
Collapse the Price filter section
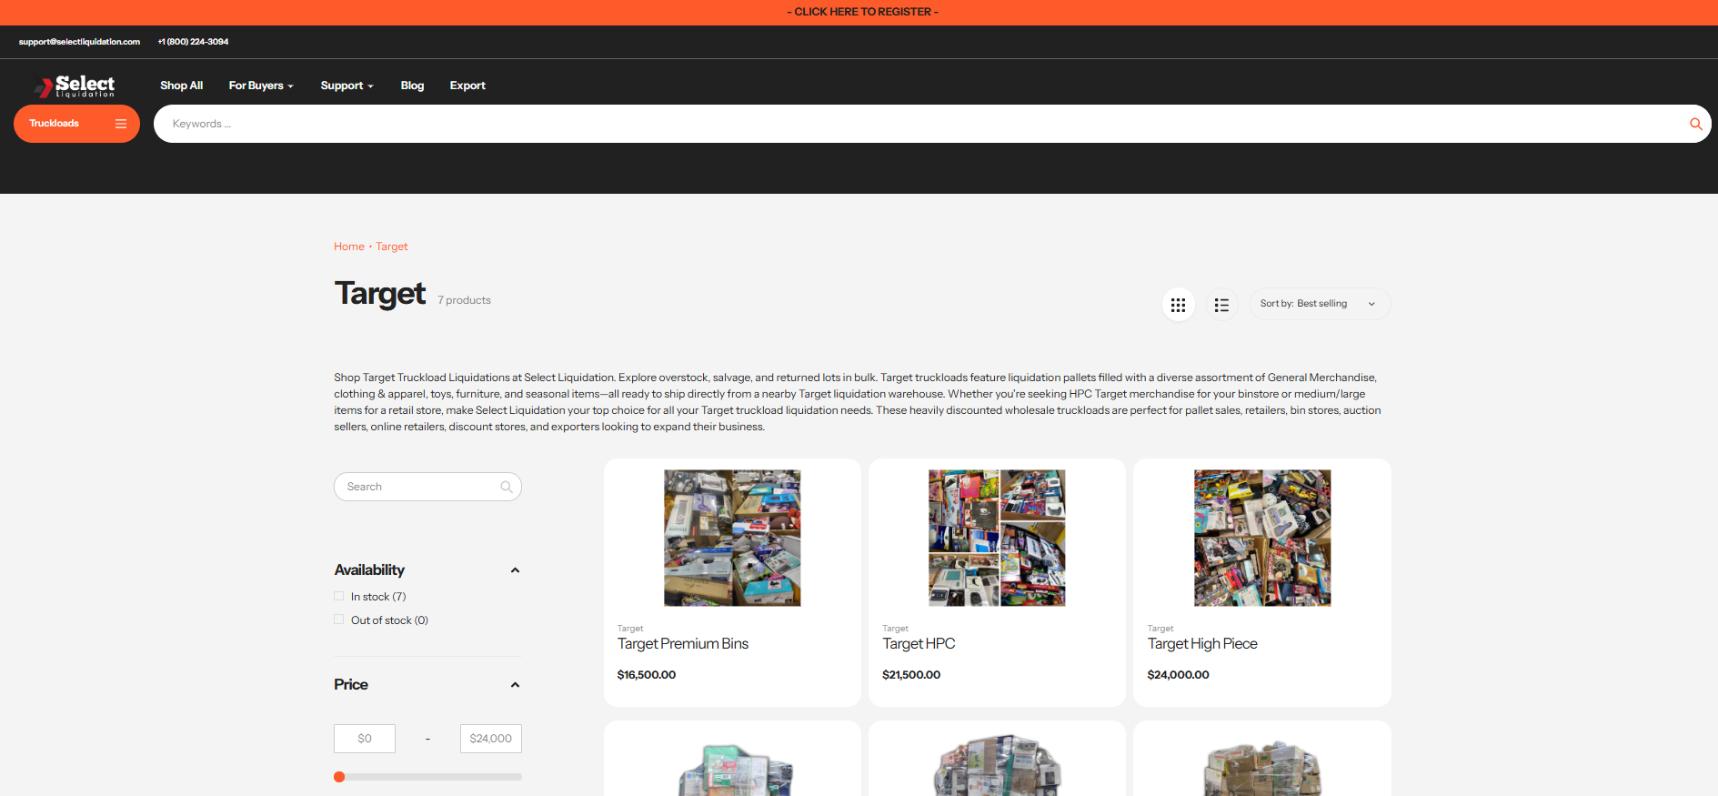pyautogui.click(x=515, y=685)
